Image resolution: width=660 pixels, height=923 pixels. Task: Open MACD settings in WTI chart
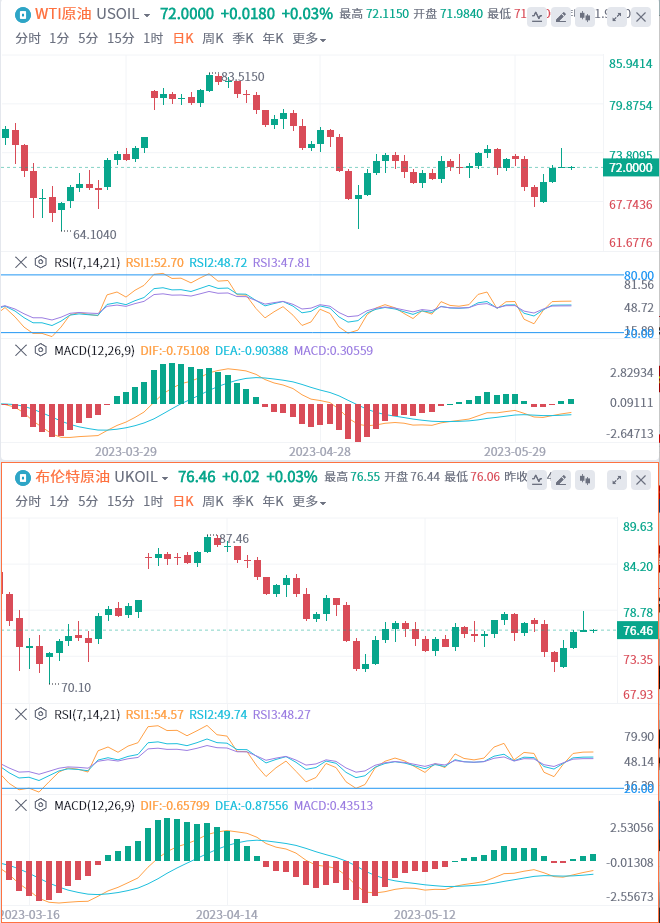[40, 350]
